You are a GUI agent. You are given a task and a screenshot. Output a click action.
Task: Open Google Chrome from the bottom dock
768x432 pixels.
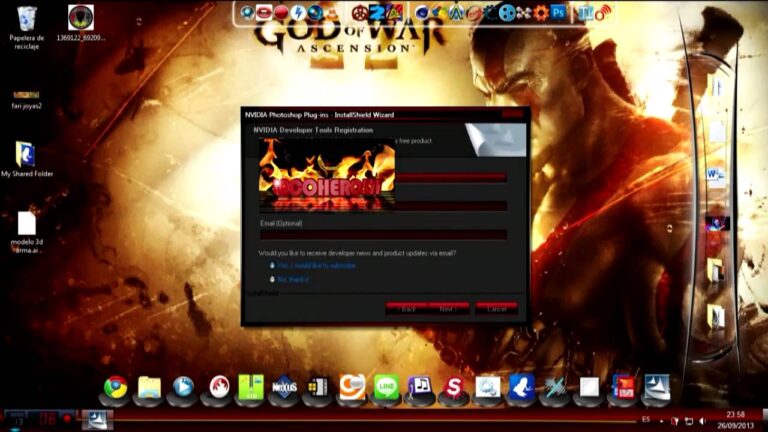116,387
